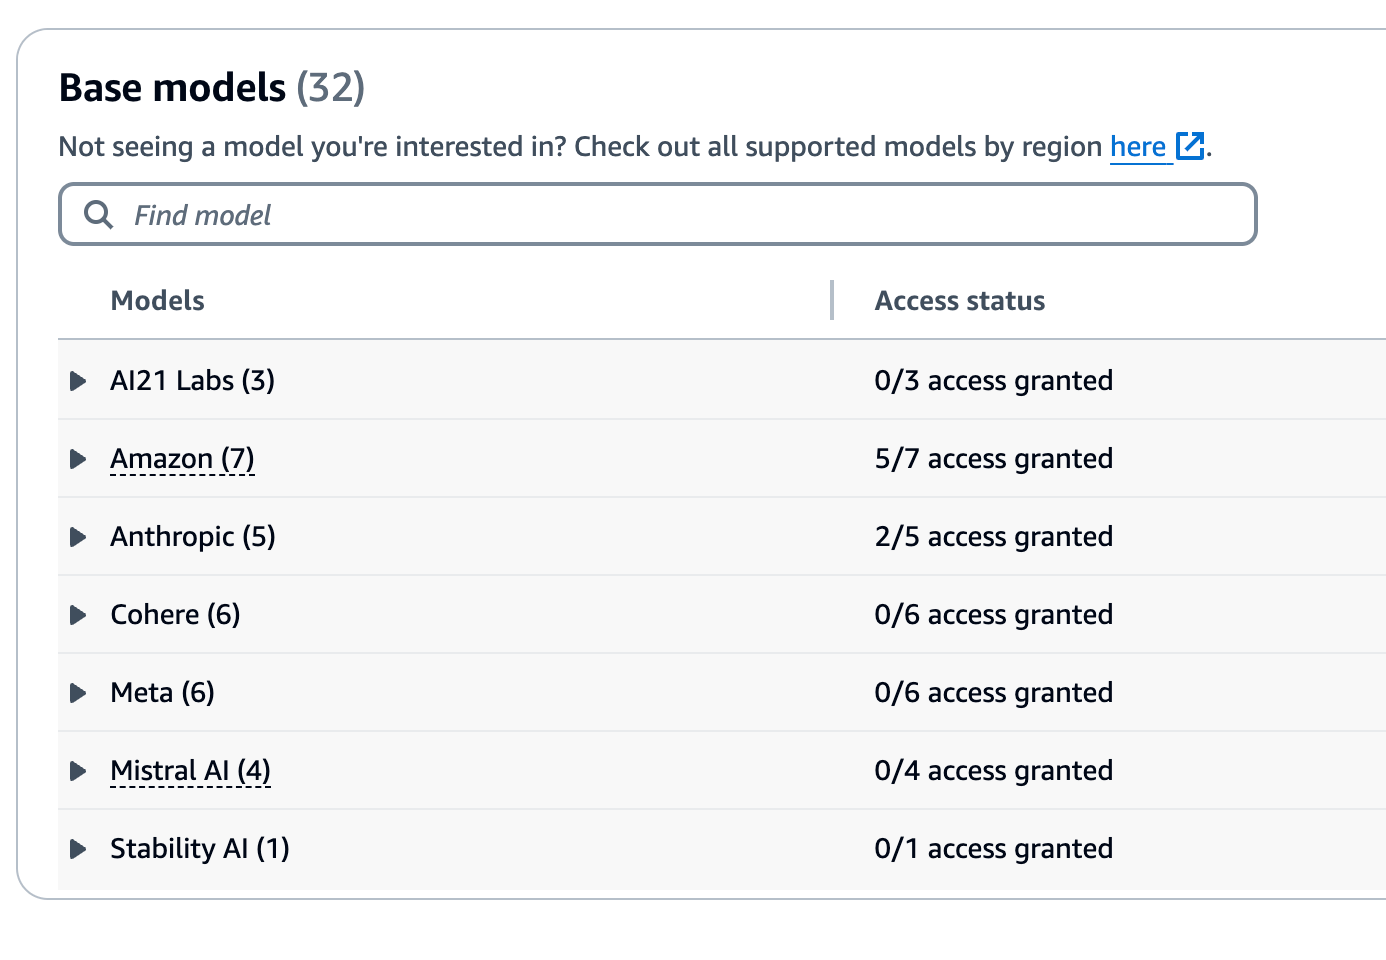Click the search magnifier icon
The height and width of the screenshot is (960, 1386).
[x=98, y=215]
